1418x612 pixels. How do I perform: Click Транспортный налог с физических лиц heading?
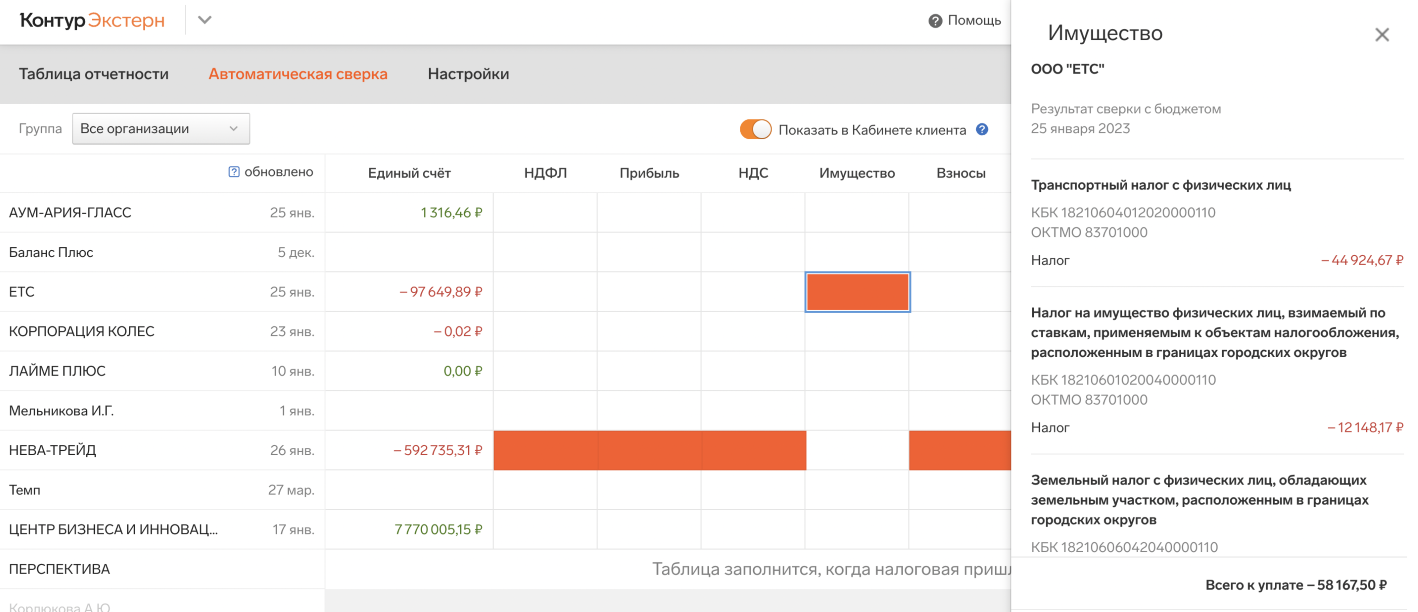click(1161, 185)
